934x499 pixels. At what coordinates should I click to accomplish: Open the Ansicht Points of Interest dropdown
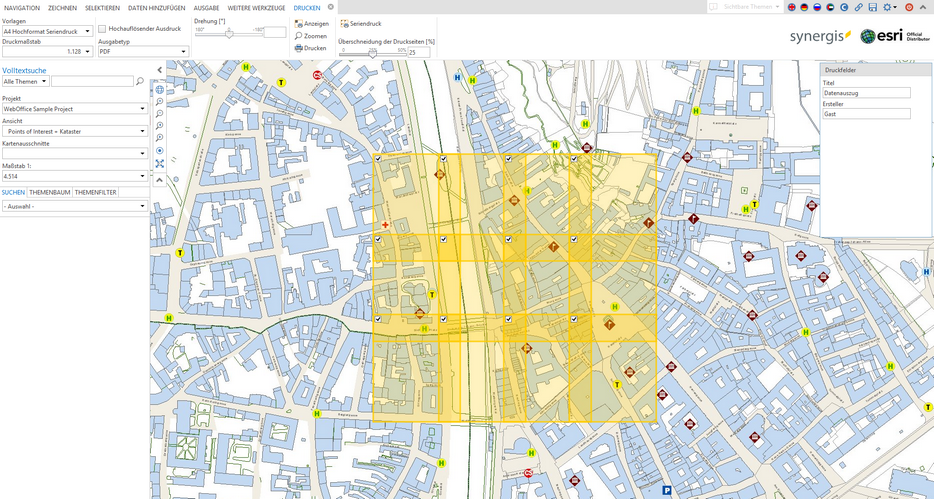point(74,131)
